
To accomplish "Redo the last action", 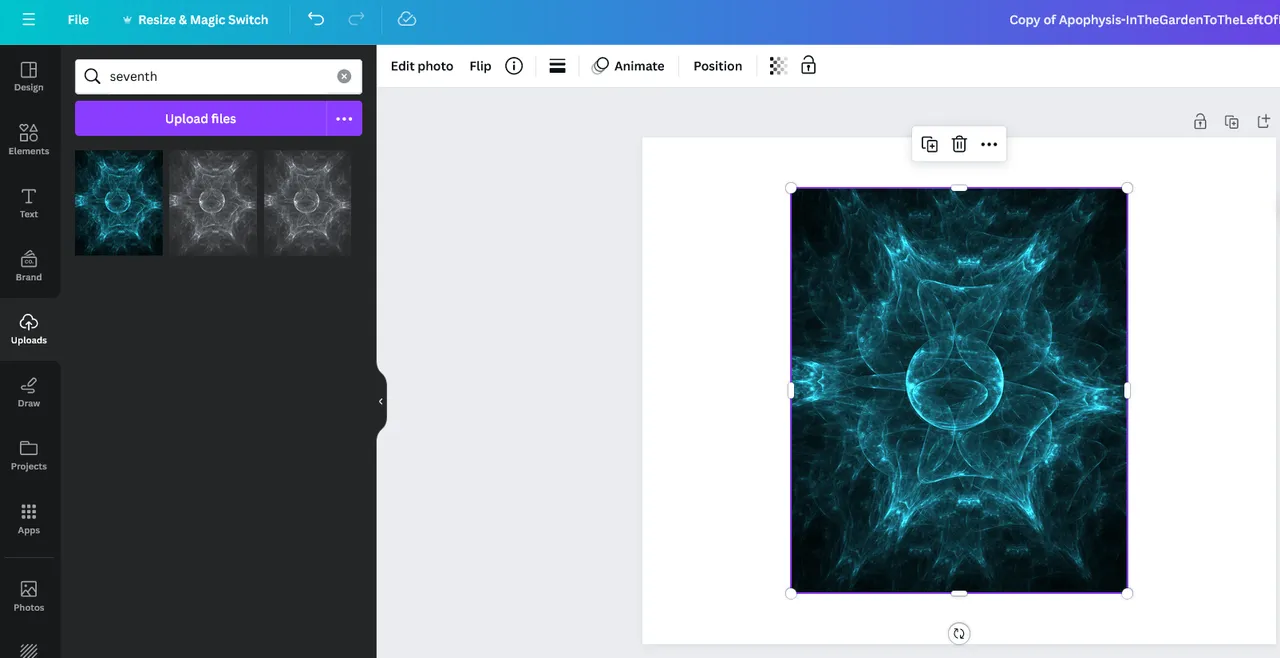I will coord(356,19).
